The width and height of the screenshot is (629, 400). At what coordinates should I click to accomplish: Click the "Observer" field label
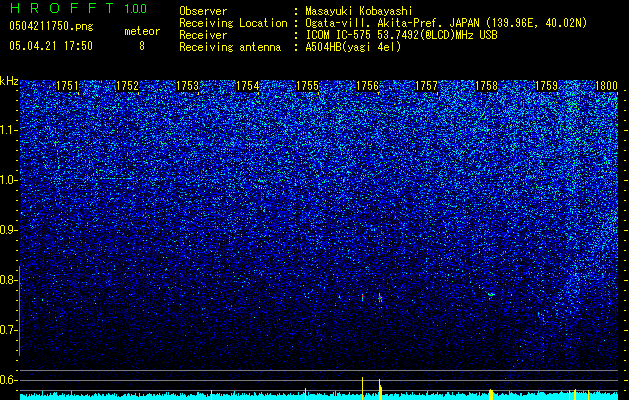point(203,11)
